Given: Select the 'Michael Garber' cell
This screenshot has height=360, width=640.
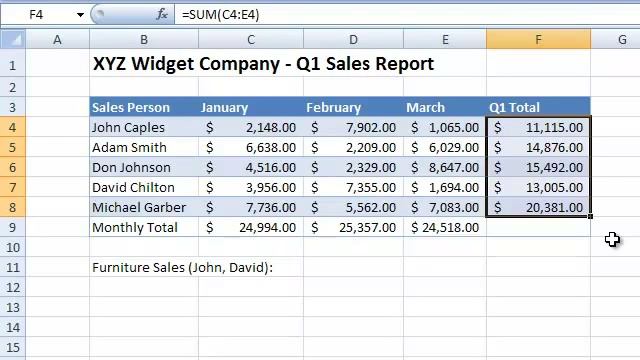Looking at the screenshot, I should [x=144, y=207].
